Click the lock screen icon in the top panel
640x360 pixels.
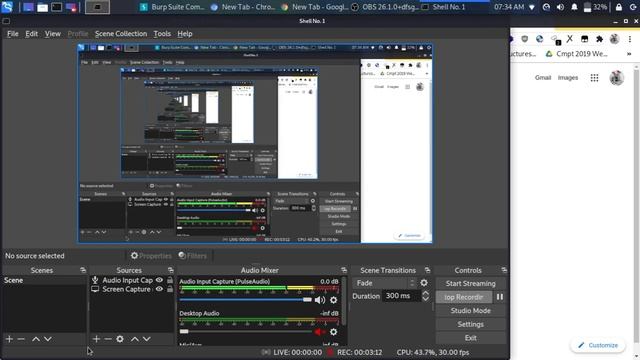coord(619,7)
